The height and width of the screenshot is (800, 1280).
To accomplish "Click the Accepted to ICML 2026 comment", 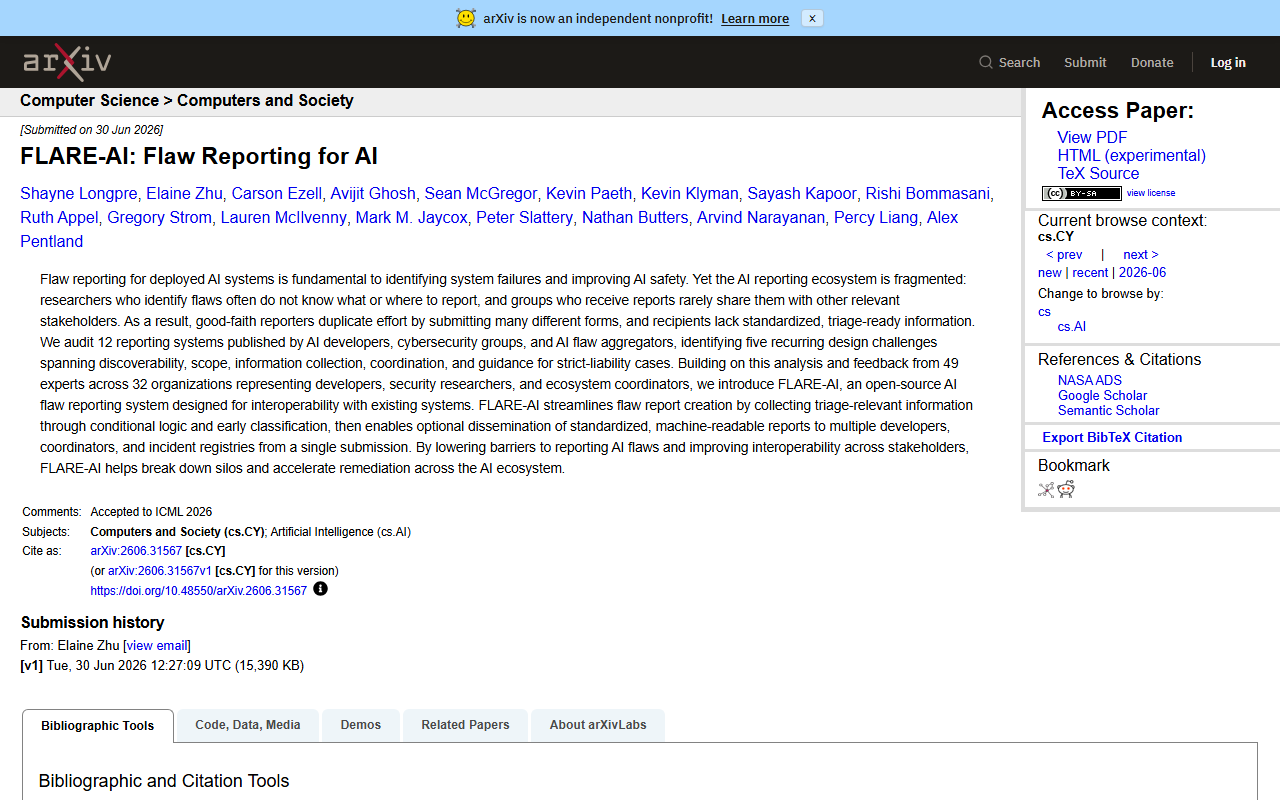I will [151, 512].
